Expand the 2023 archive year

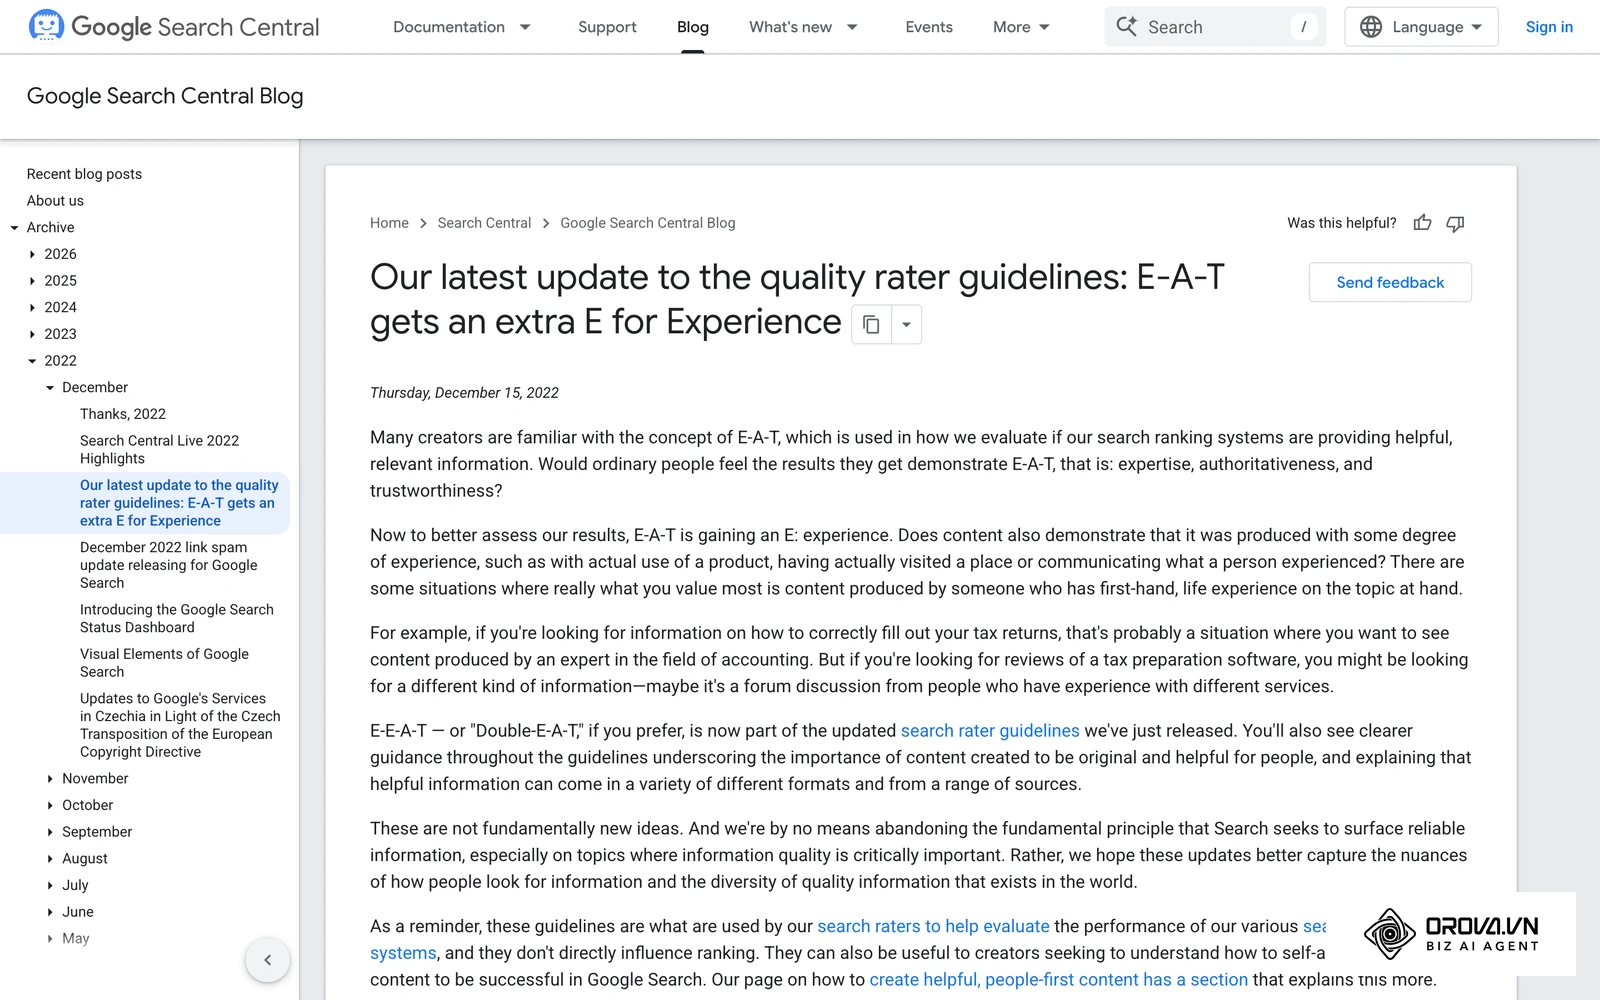[33, 334]
